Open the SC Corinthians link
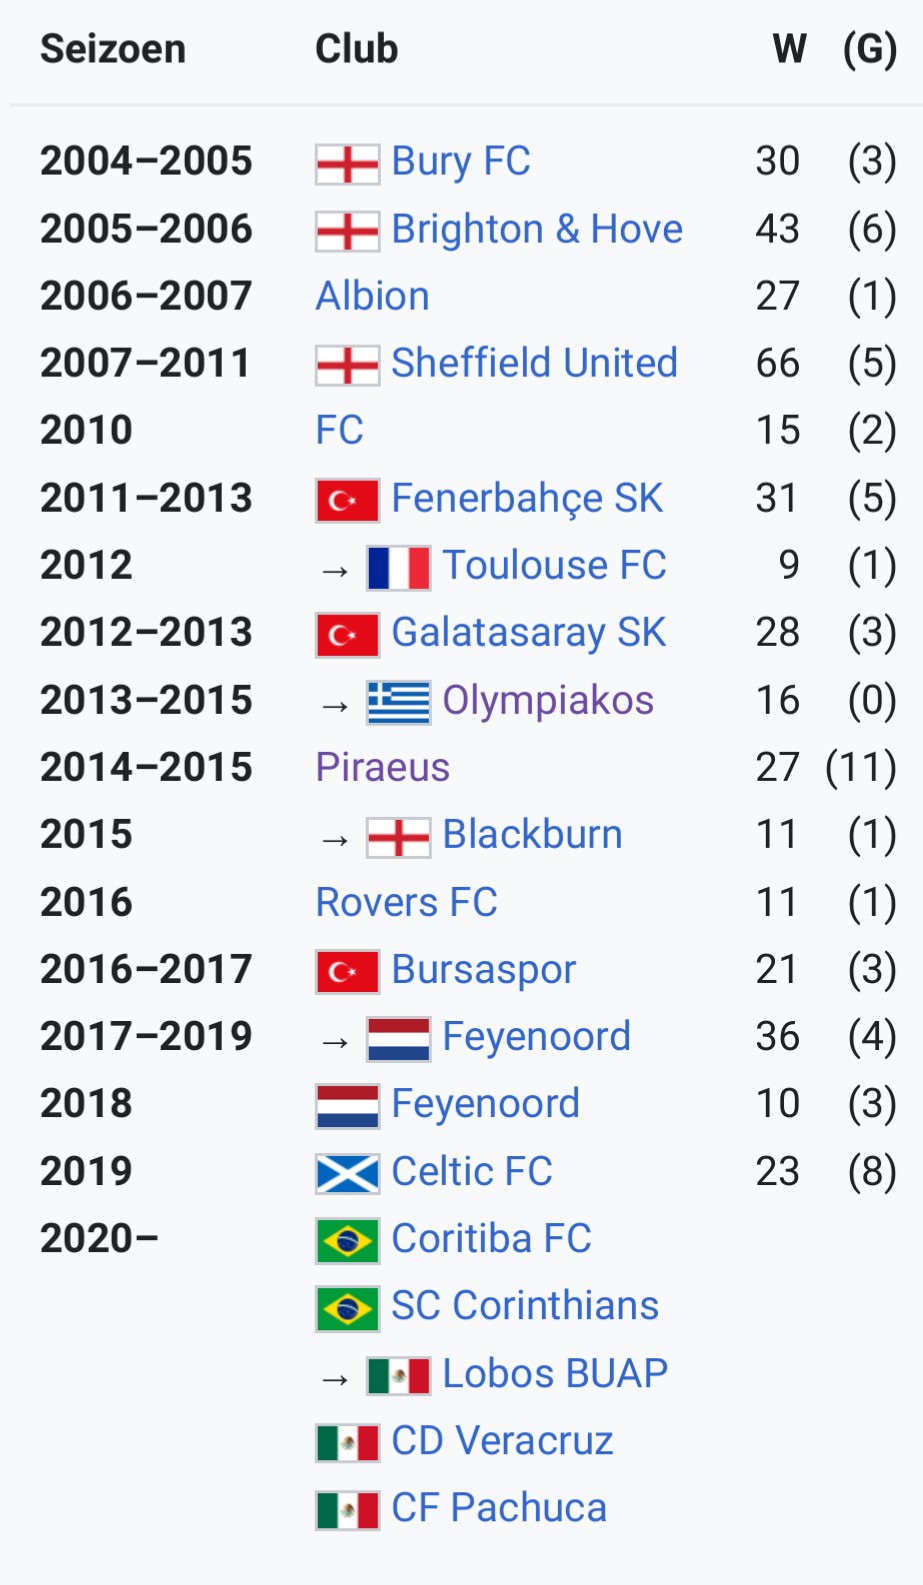The width and height of the screenshot is (923, 1585). click(x=525, y=1306)
